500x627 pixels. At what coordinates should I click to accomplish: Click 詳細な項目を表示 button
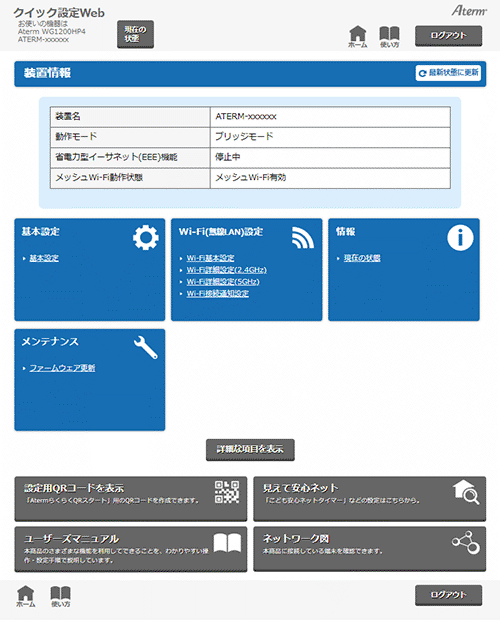(250, 450)
